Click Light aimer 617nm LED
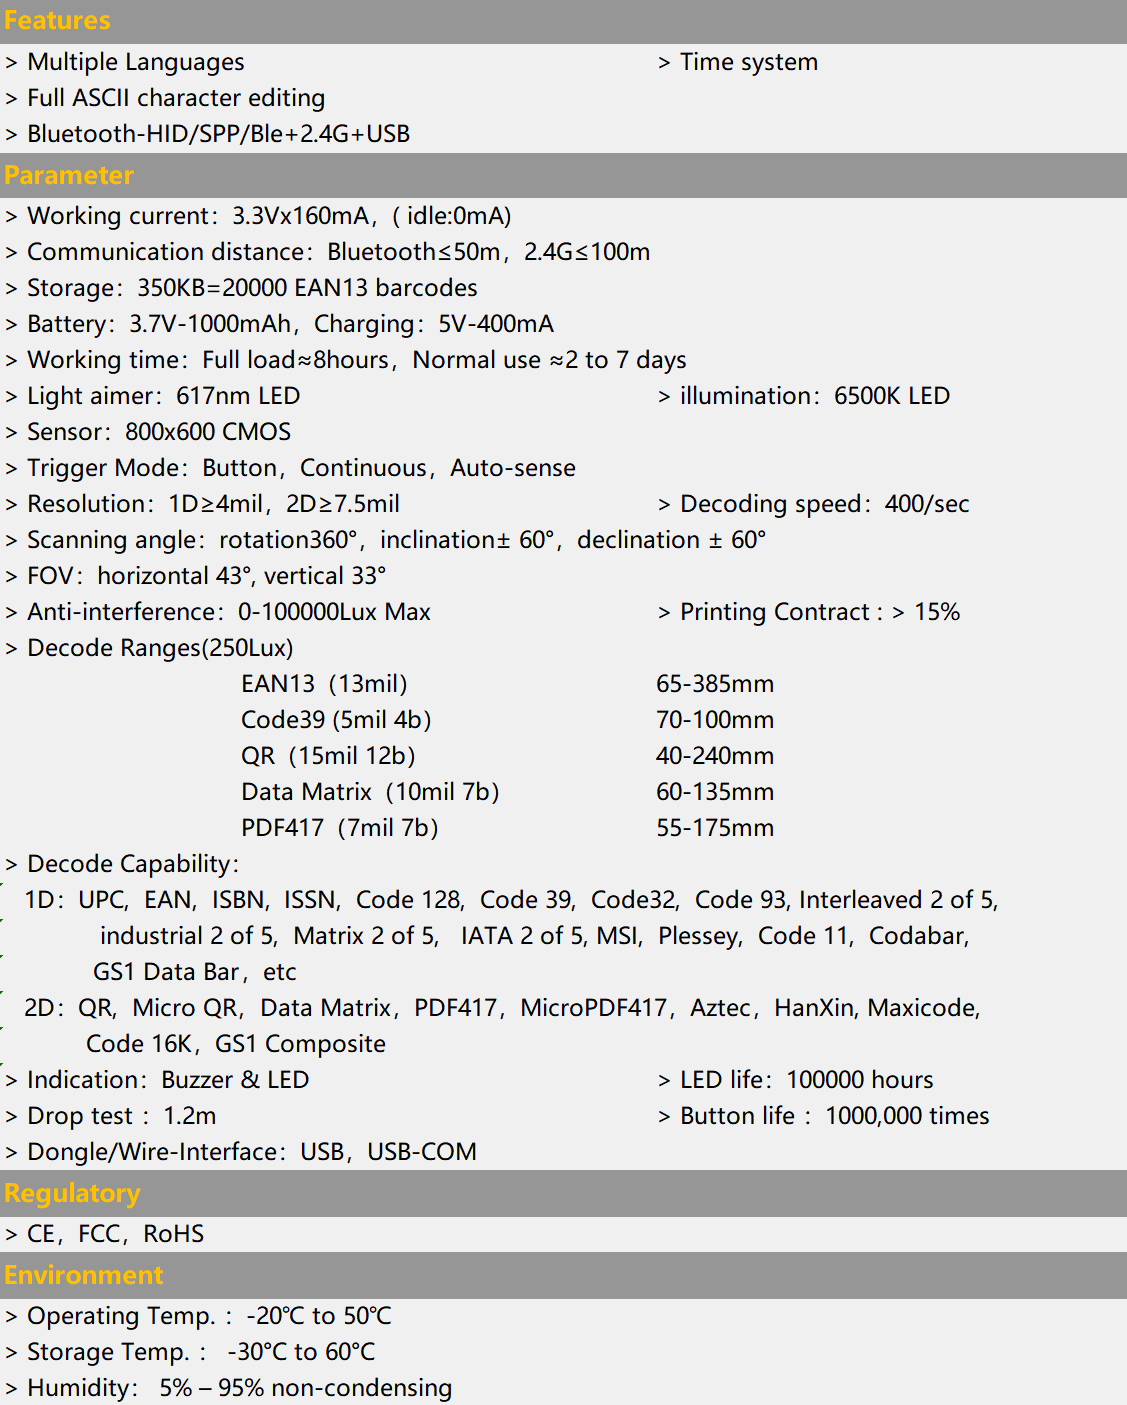 [153, 396]
